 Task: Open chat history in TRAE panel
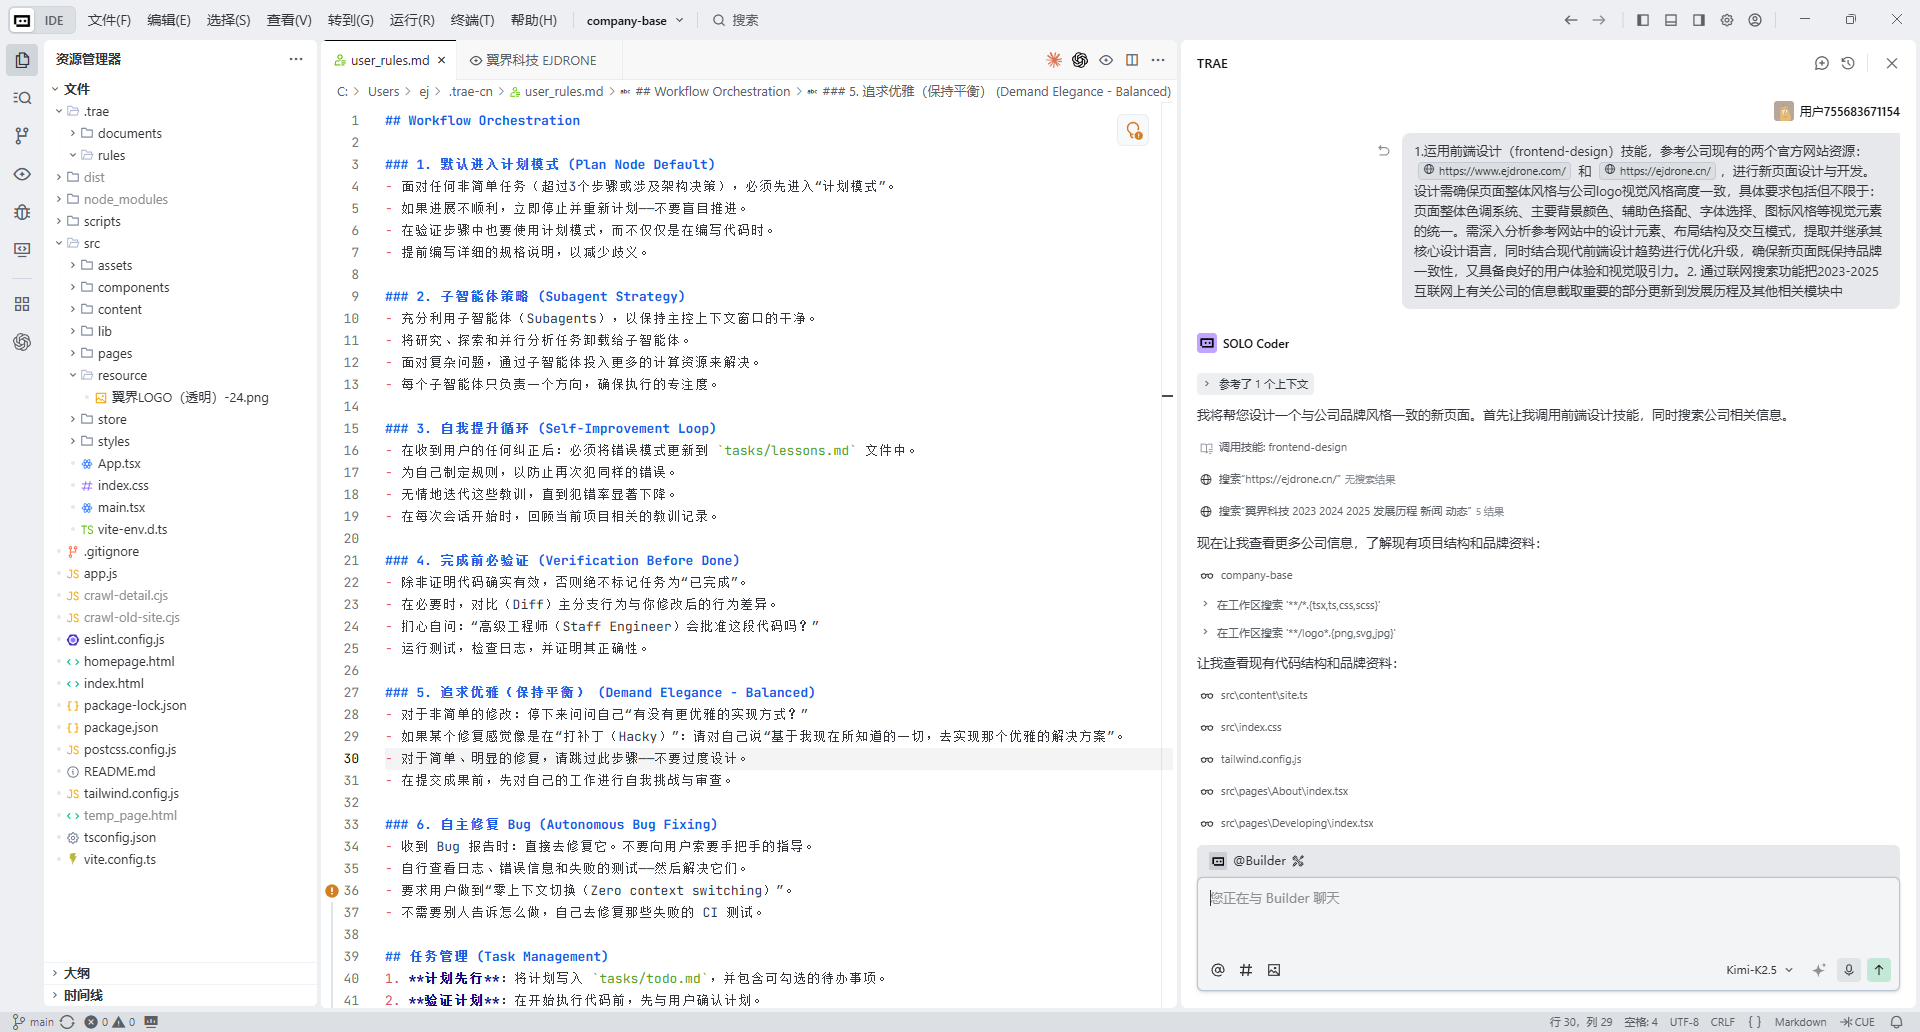(1848, 63)
